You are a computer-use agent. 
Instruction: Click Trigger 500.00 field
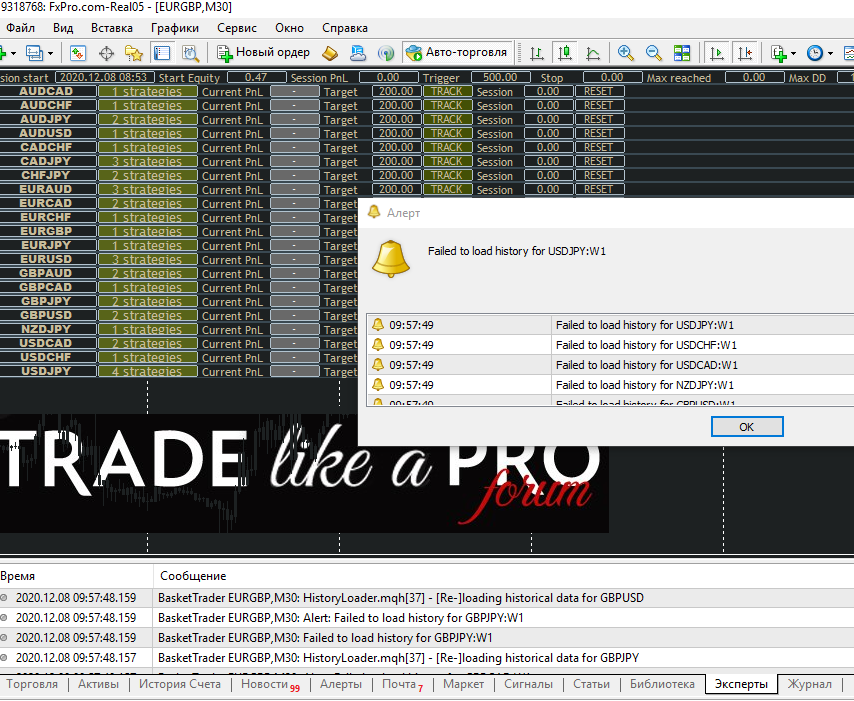tap(500, 77)
